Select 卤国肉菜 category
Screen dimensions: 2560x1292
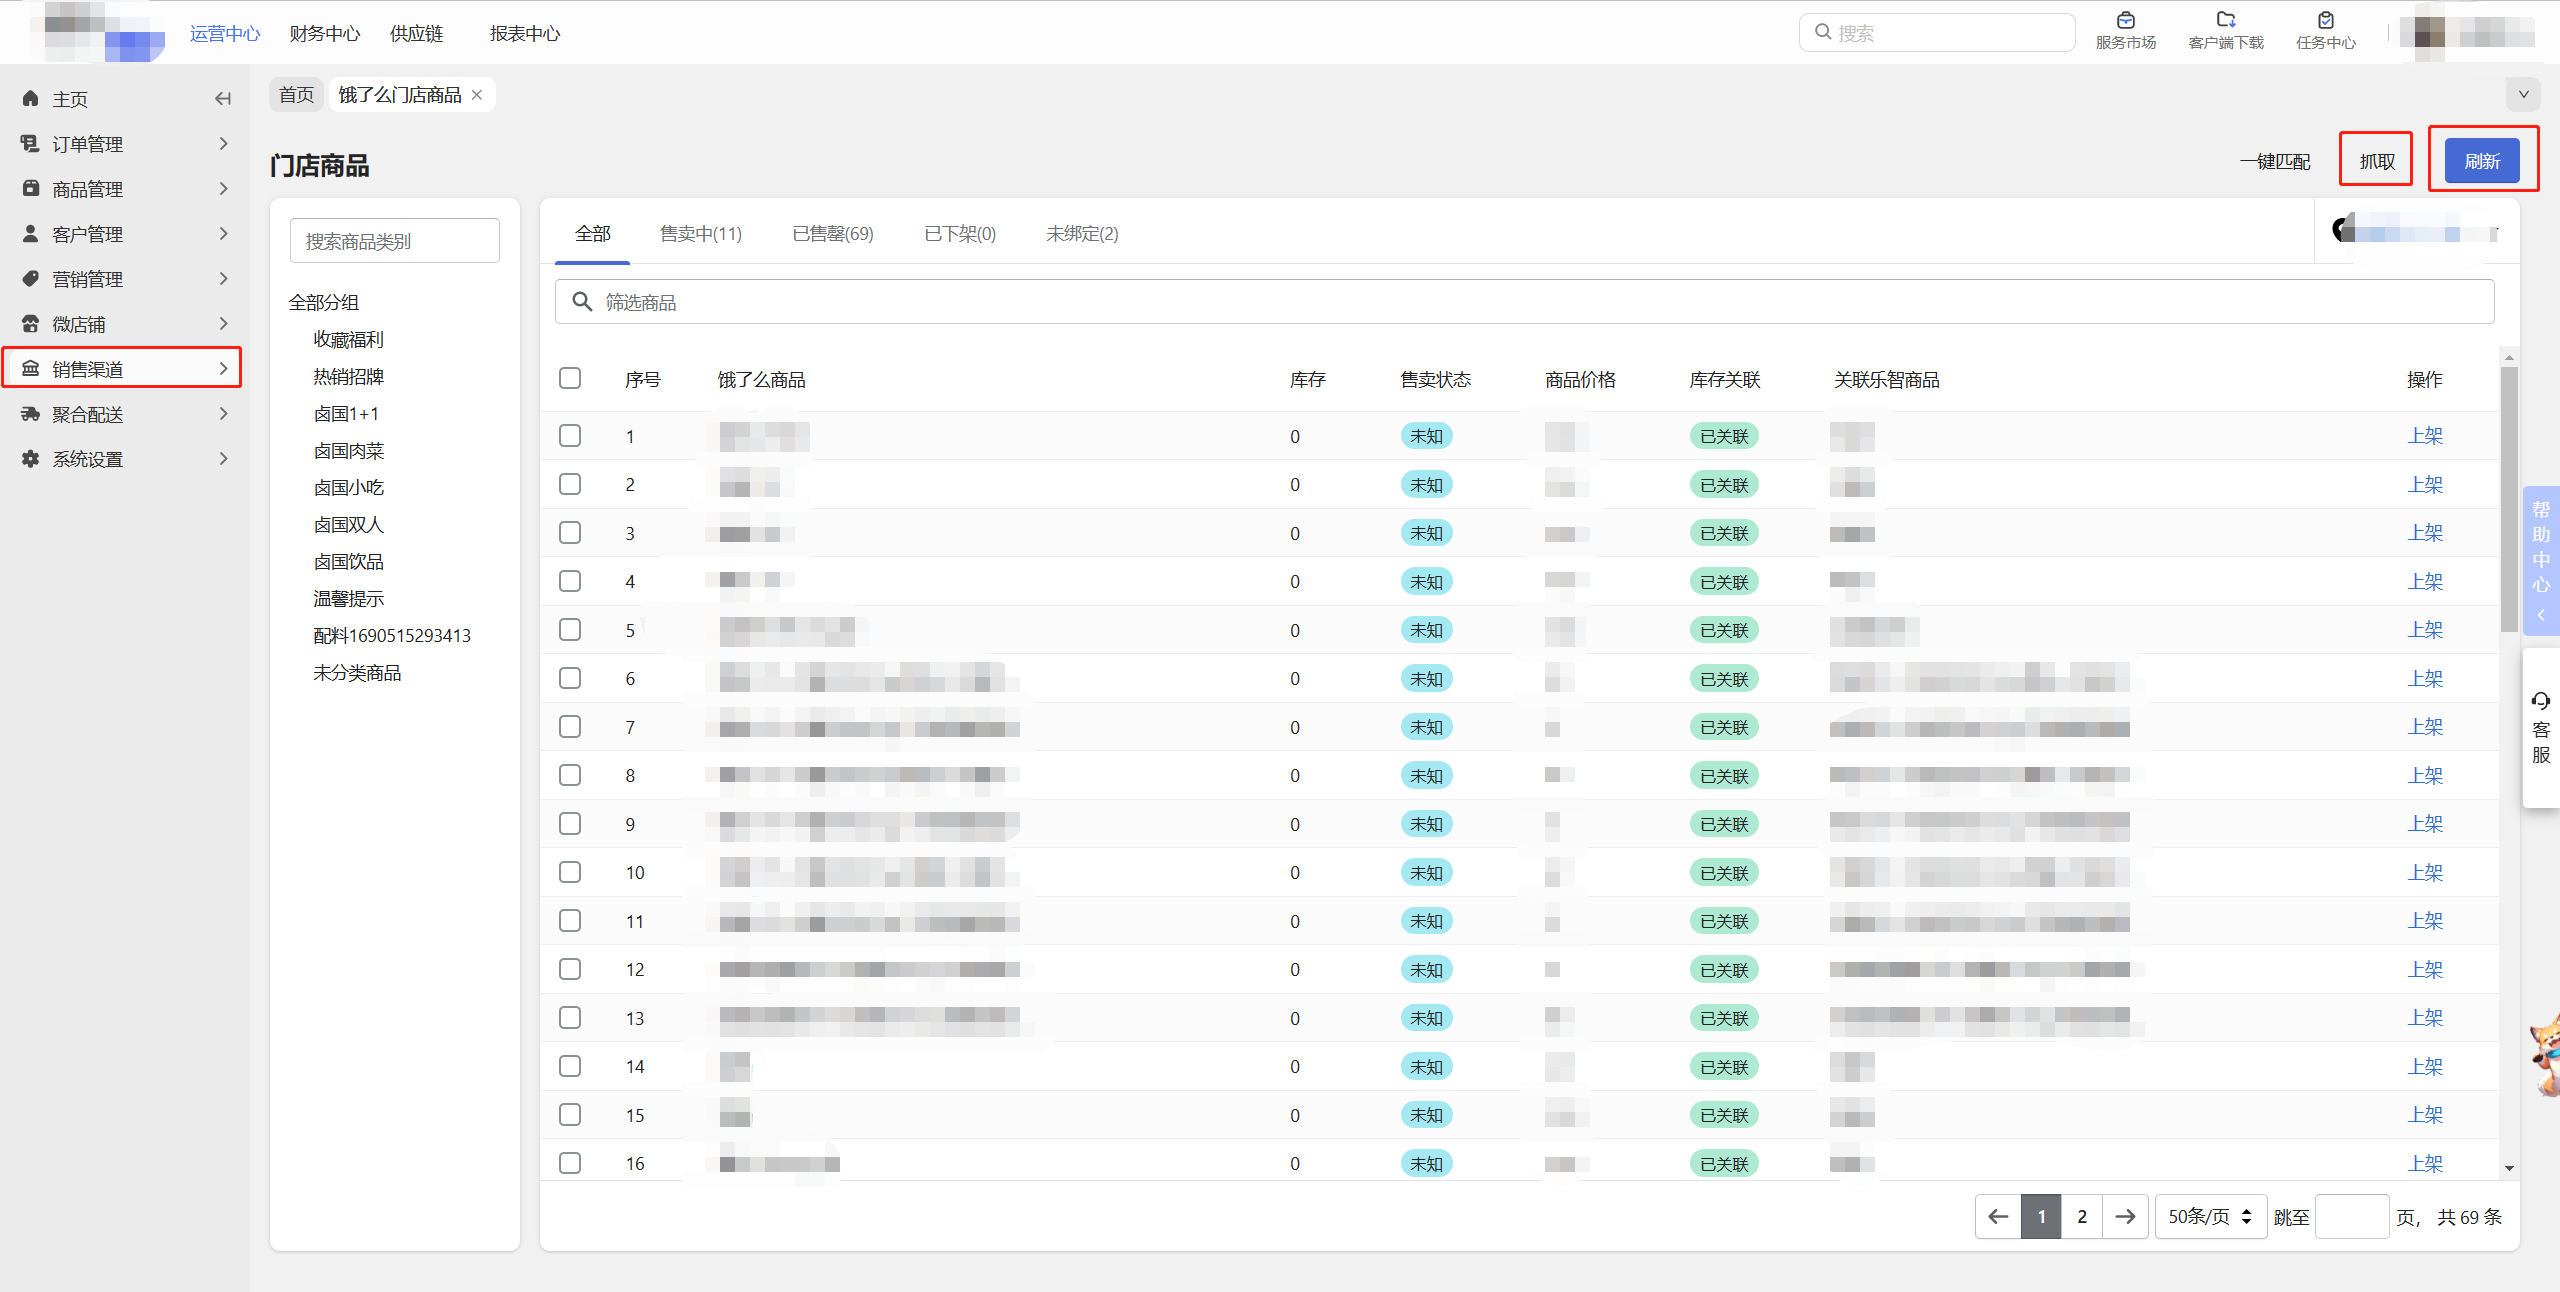(x=349, y=451)
